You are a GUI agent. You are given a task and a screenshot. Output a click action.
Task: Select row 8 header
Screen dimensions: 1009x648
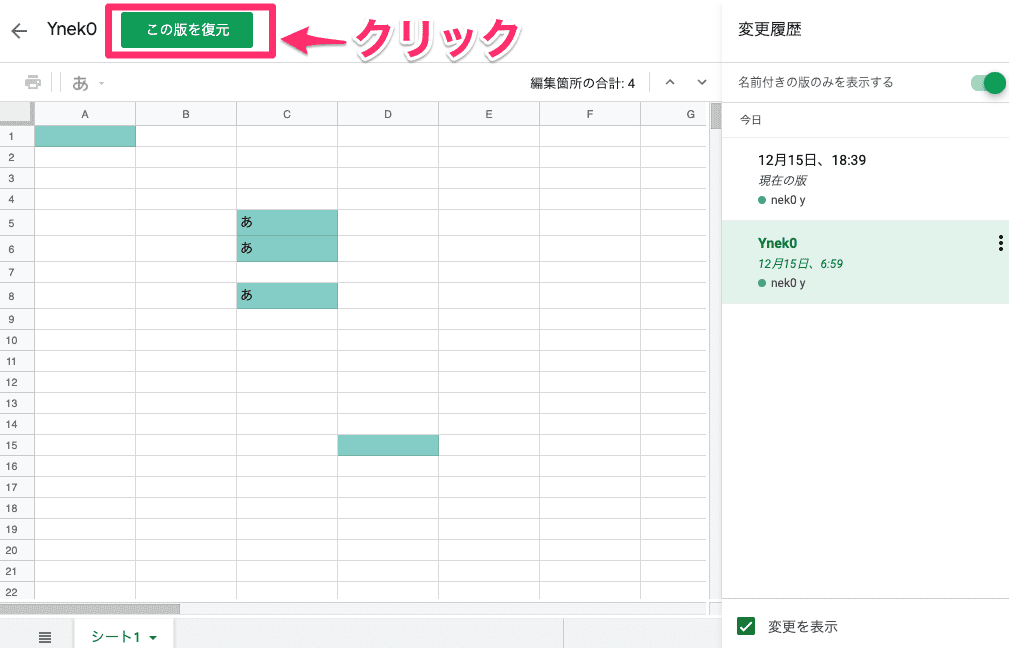point(12,296)
